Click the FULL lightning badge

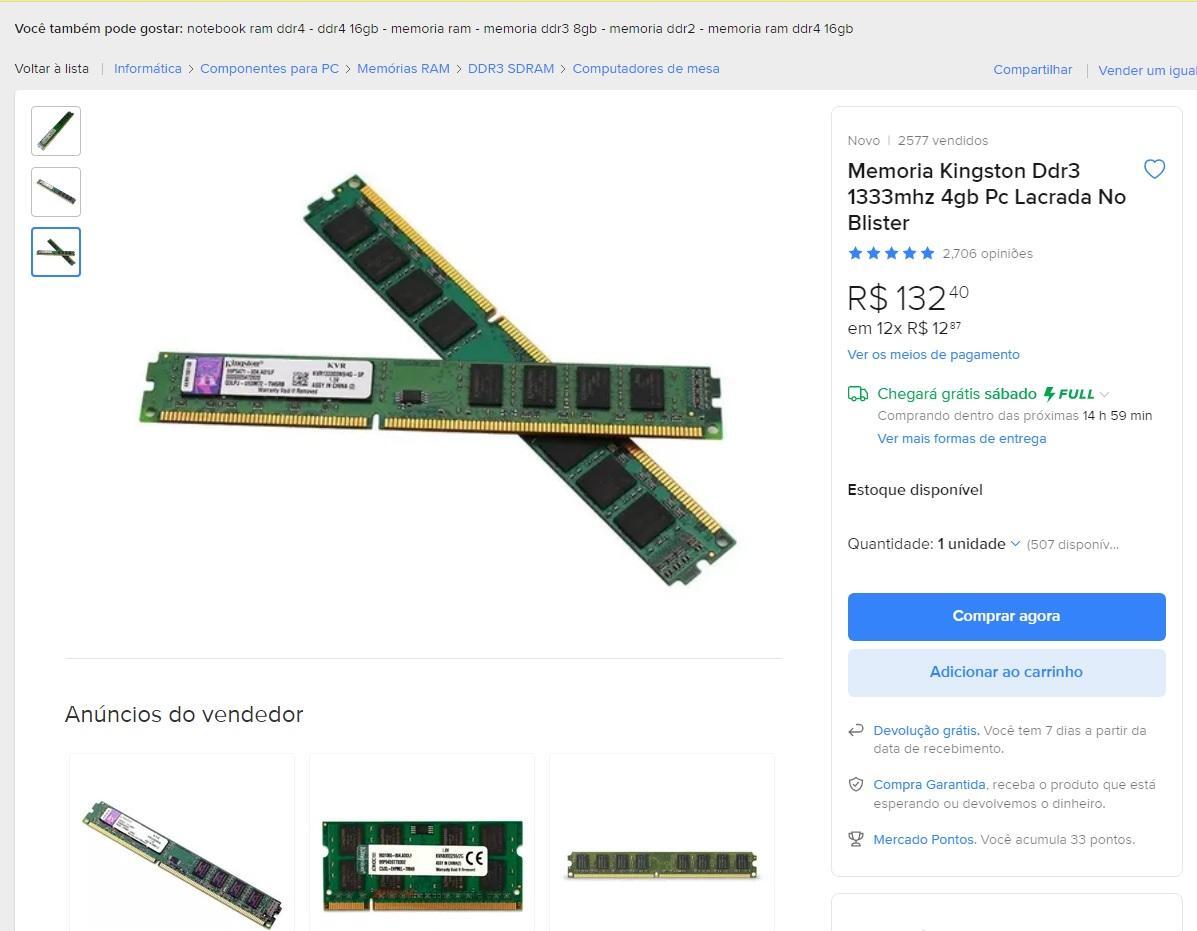point(1069,394)
